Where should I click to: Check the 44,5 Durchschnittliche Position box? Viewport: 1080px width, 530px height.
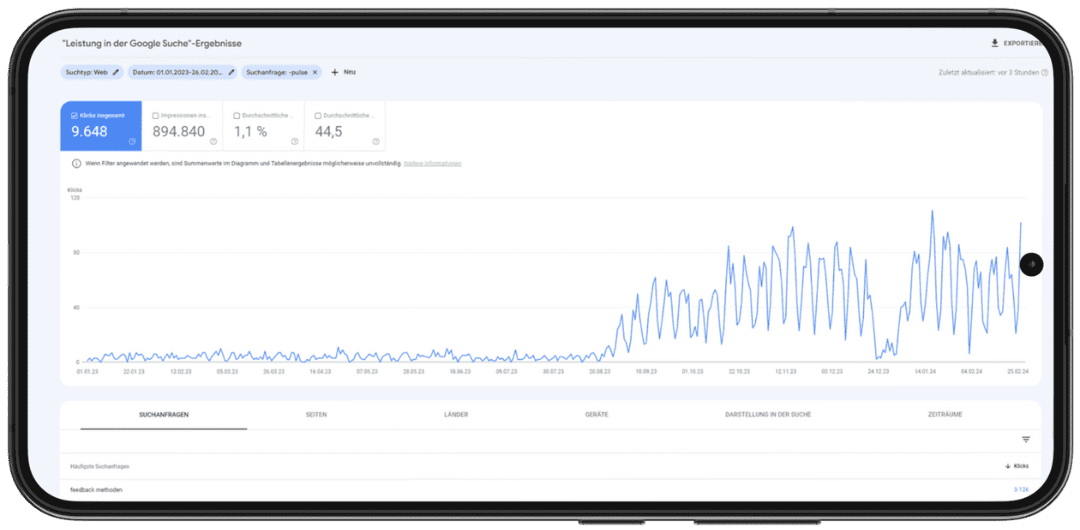pos(318,116)
